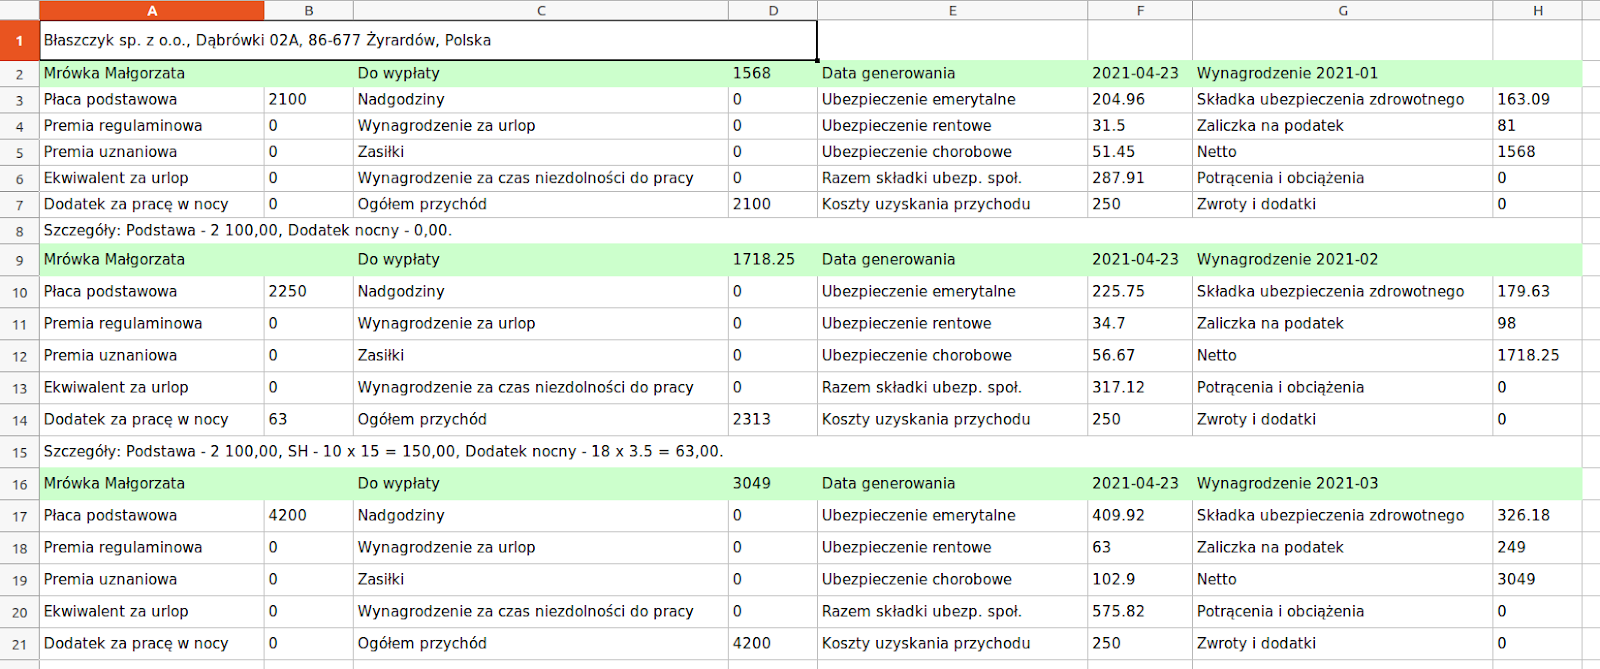Click the column H header
1600x669 pixels.
(1537, 11)
